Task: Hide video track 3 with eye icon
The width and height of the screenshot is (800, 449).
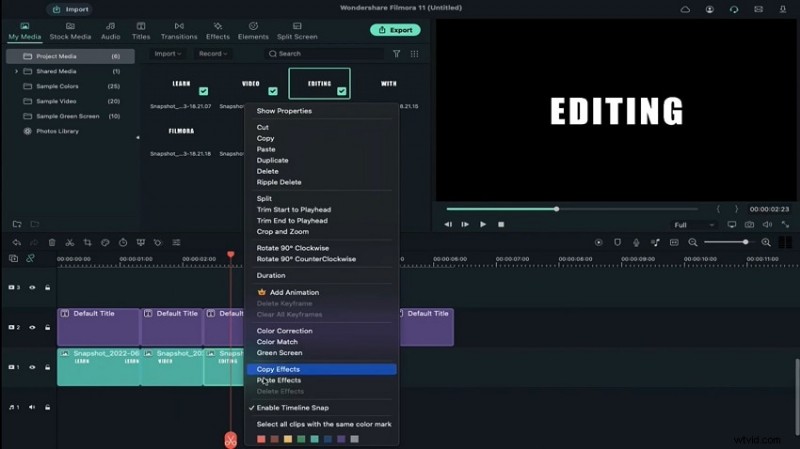Action: click(32, 288)
